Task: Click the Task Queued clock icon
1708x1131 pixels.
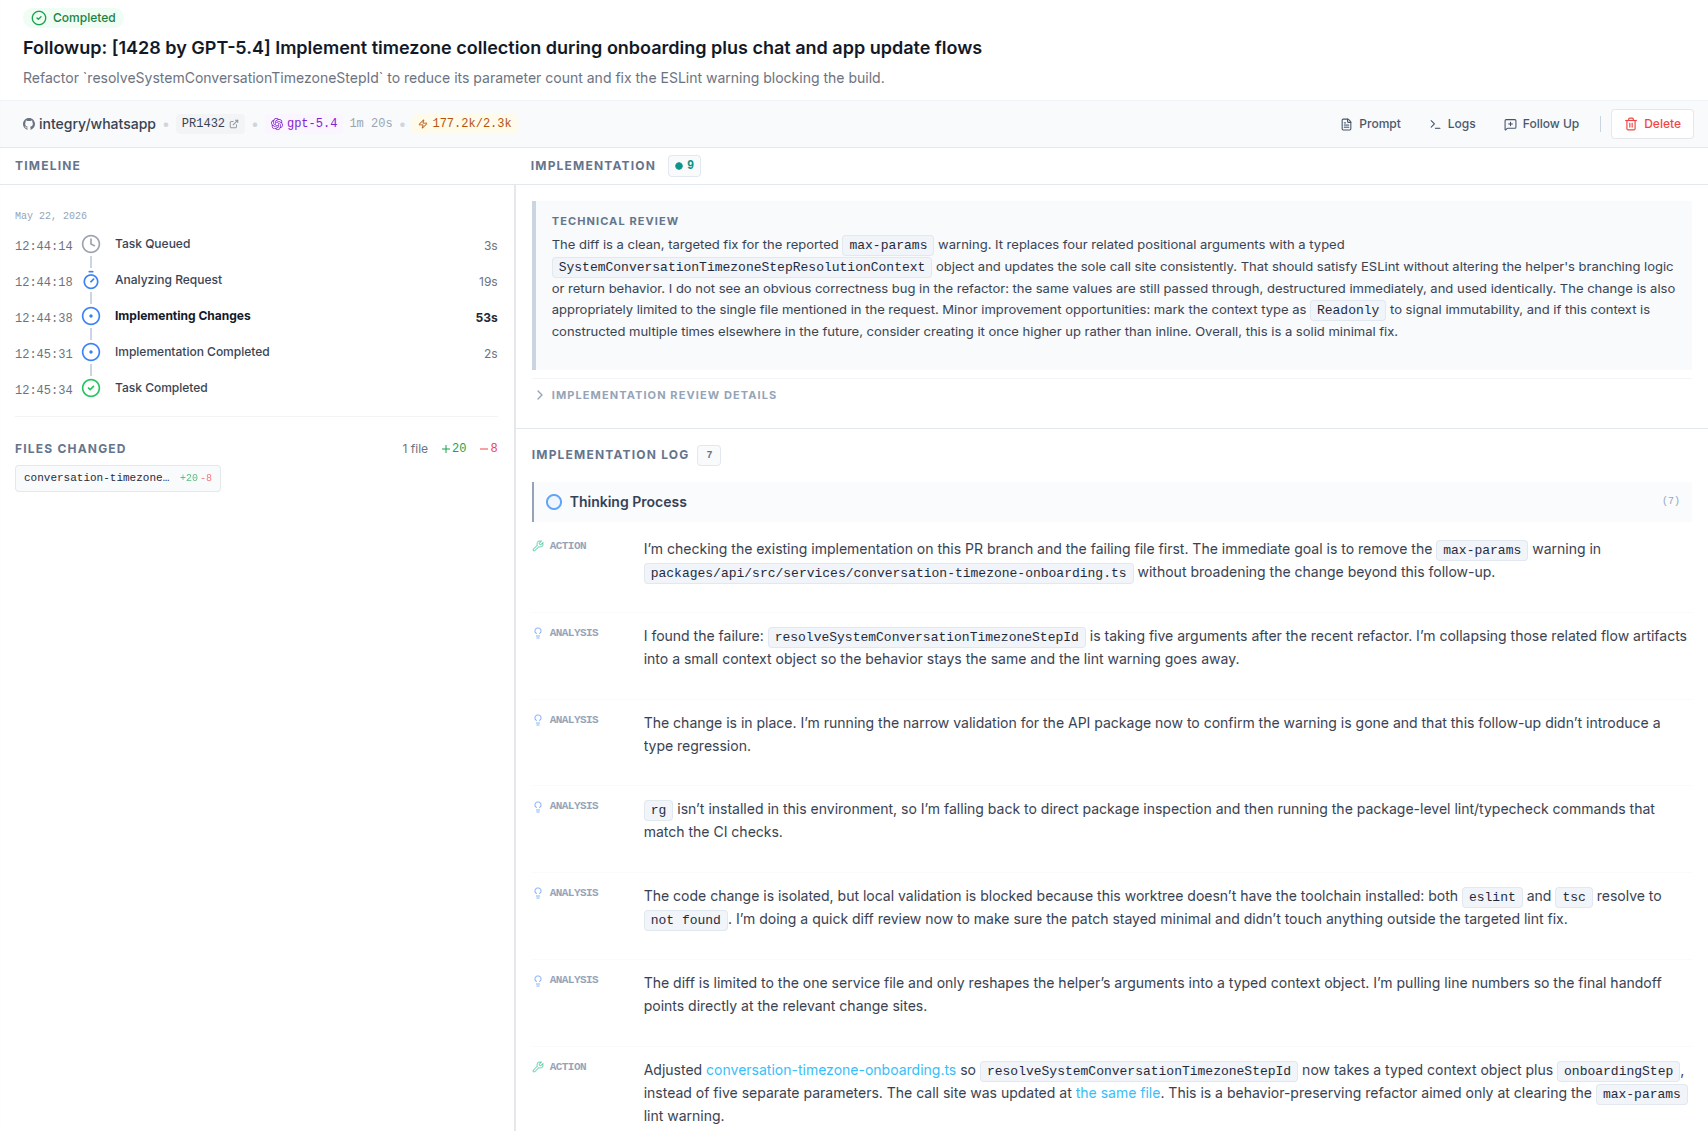Action: click(91, 244)
